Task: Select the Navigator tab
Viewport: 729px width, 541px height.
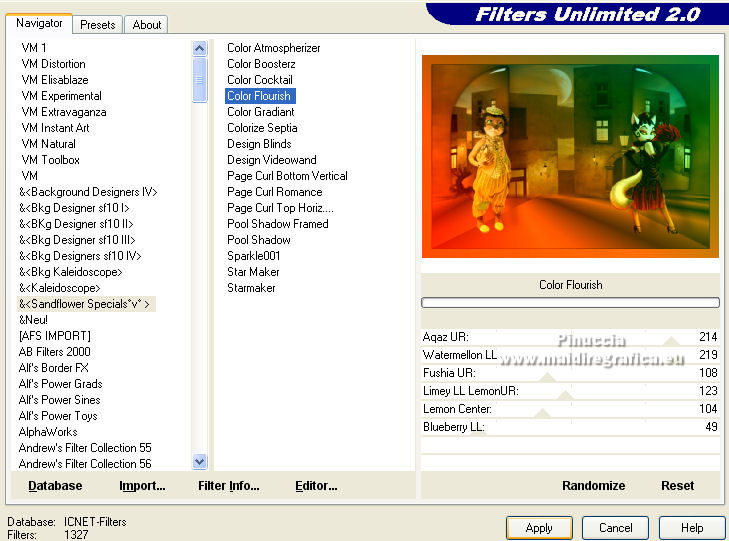Action: [x=39, y=23]
